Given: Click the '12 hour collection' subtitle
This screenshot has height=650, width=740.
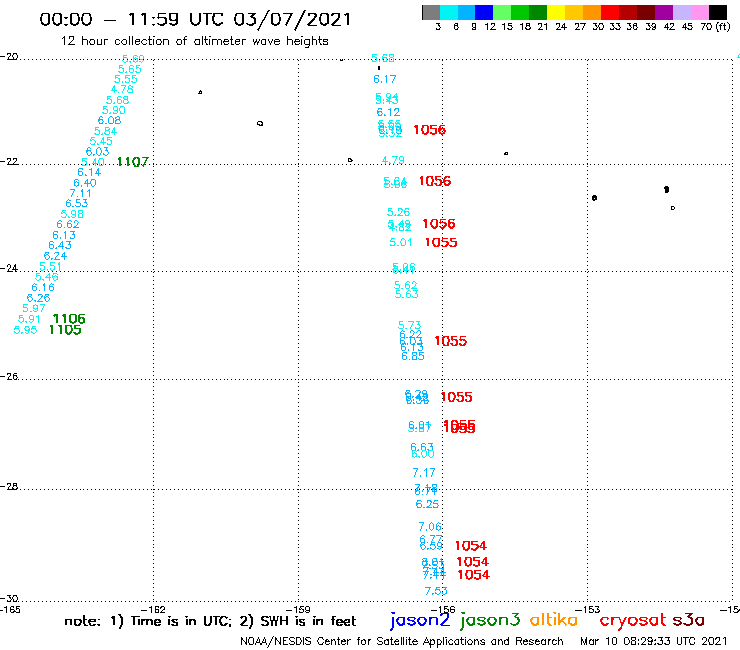Looking at the screenshot, I should coord(194,41).
